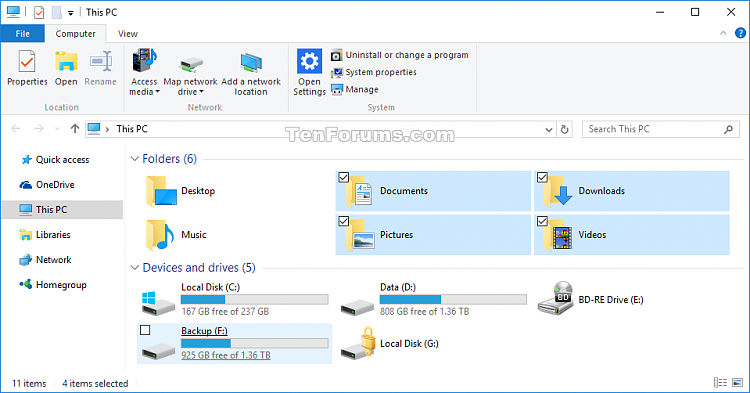Open the recent locations dropdown arrow
Viewport: 750px width, 393px height.
pos(57,129)
